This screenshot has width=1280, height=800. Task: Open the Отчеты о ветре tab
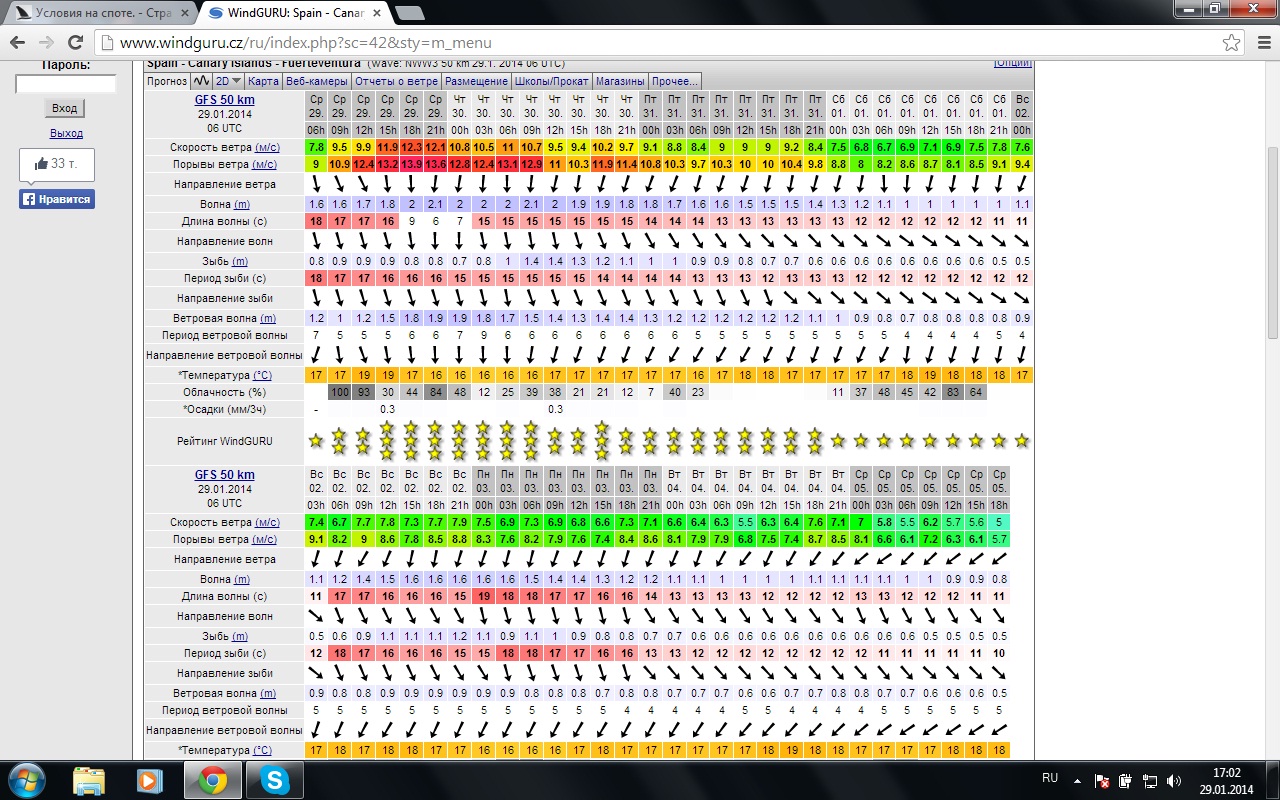tap(396, 81)
